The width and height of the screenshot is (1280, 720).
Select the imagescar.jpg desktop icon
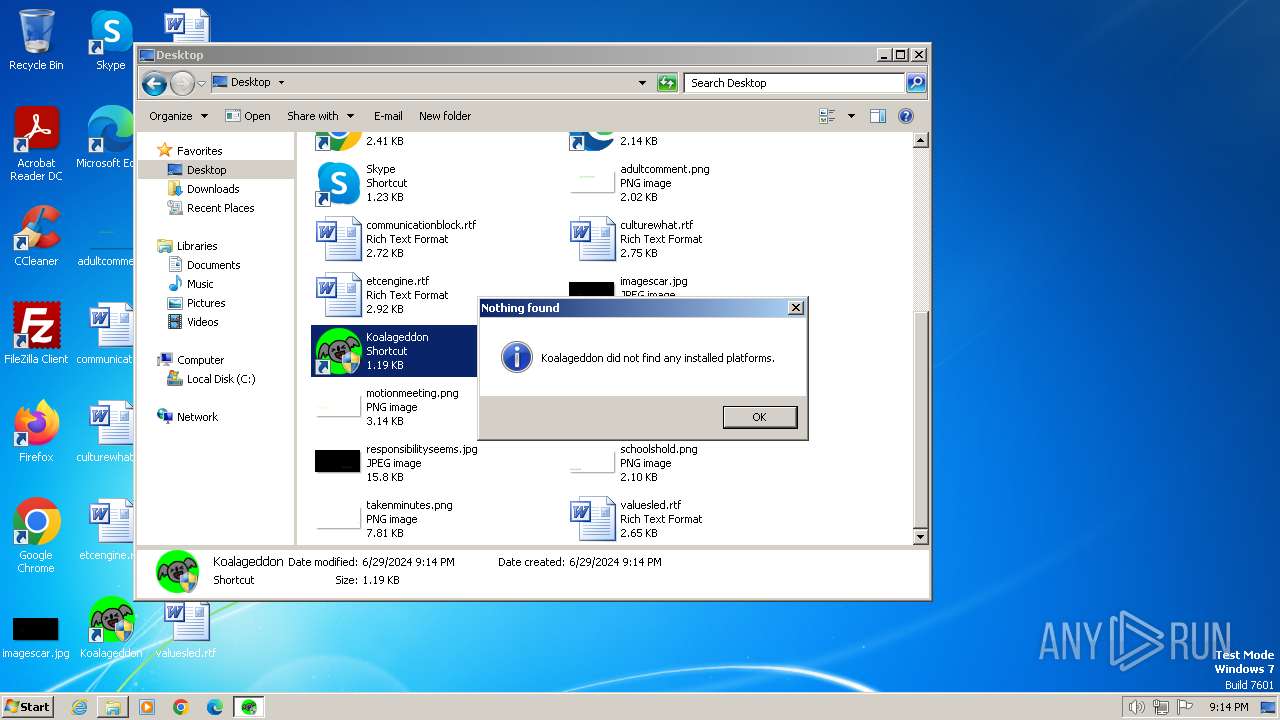click(x=36, y=635)
